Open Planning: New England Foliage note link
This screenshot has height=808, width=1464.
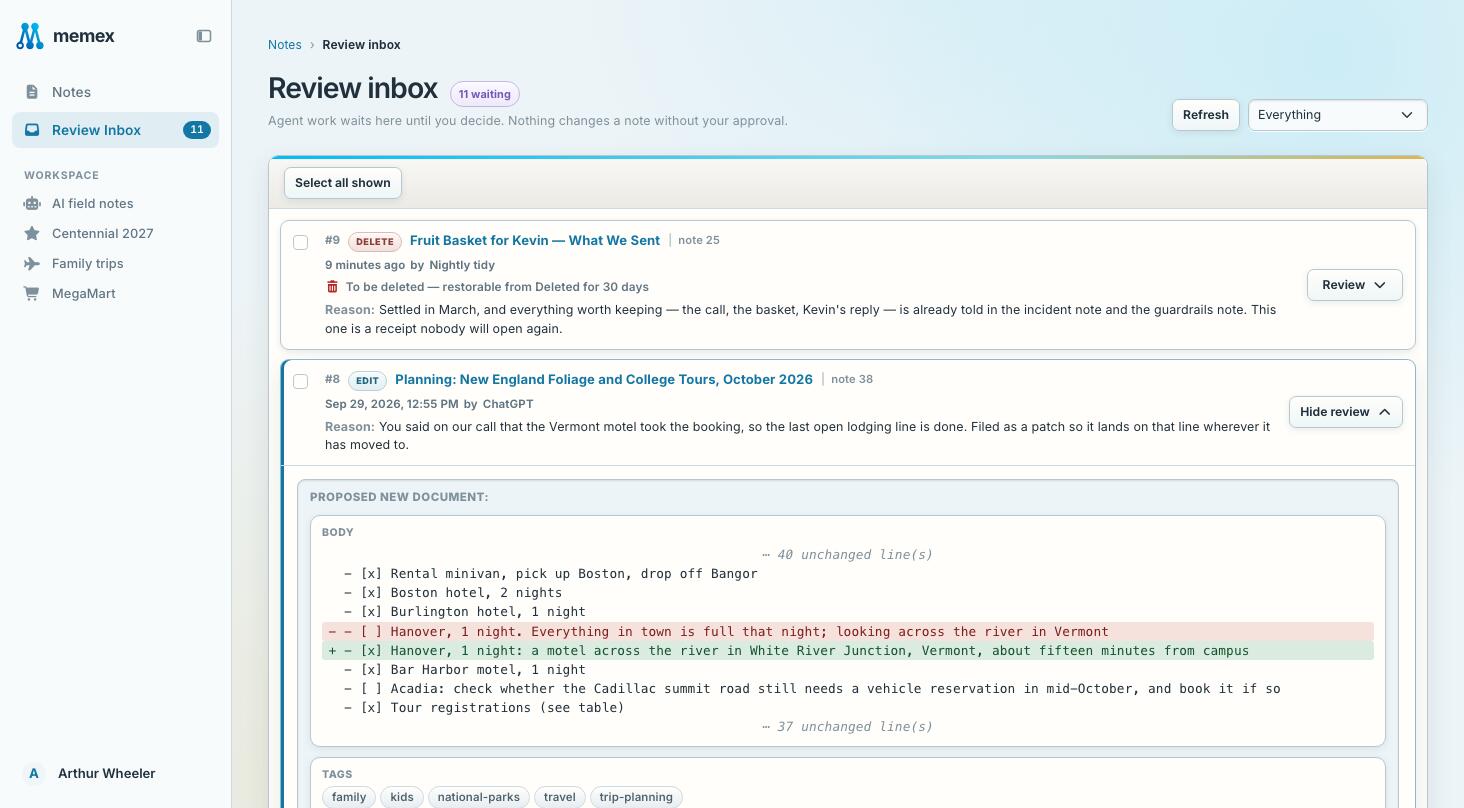click(x=604, y=379)
